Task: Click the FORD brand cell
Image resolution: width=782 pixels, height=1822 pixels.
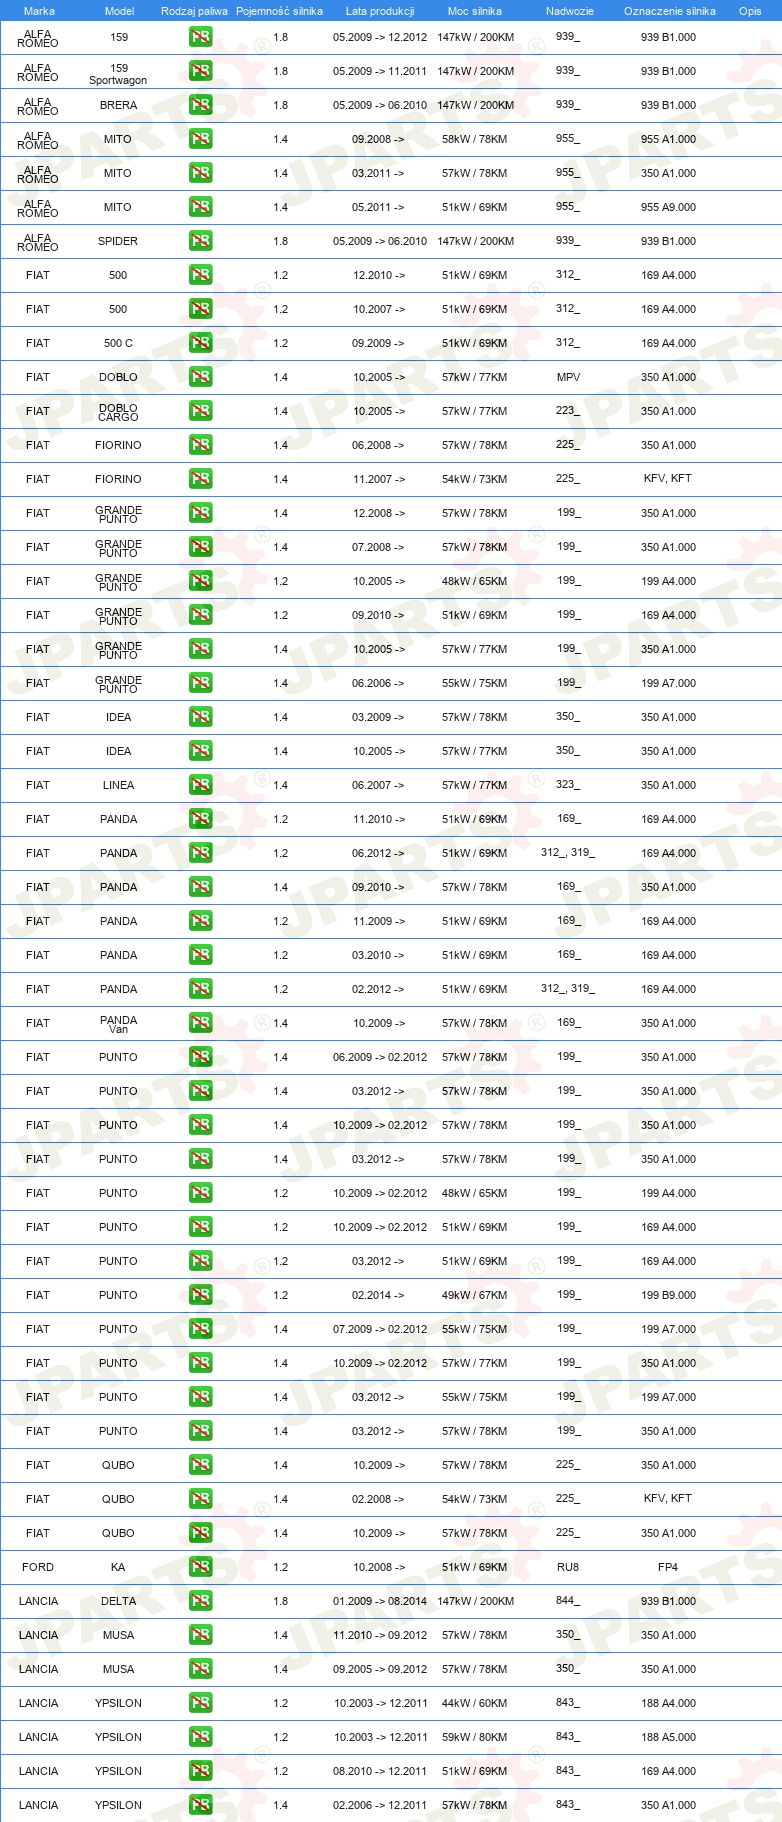Action: [x=38, y=1567]
